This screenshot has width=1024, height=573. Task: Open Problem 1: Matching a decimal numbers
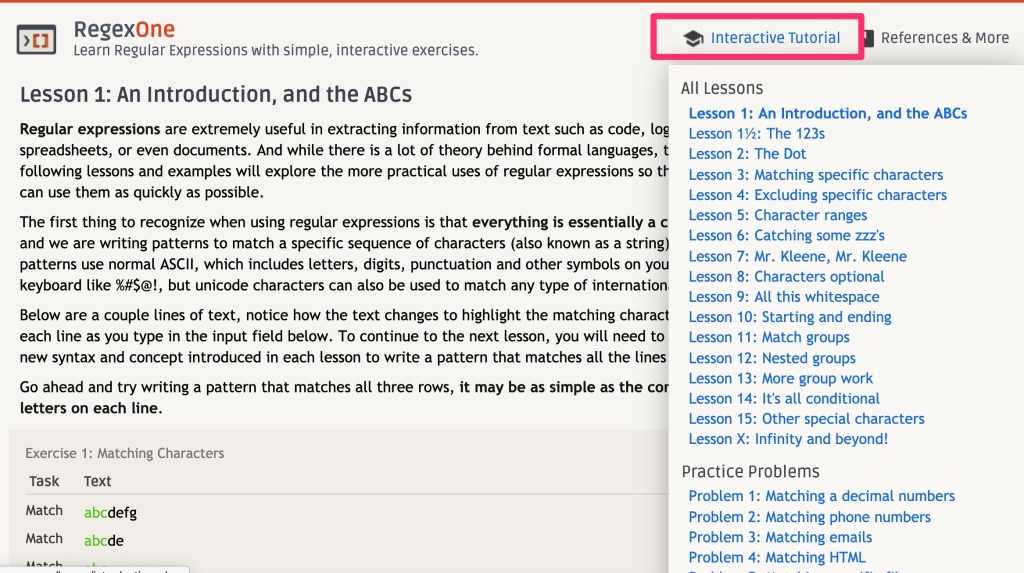821,496
